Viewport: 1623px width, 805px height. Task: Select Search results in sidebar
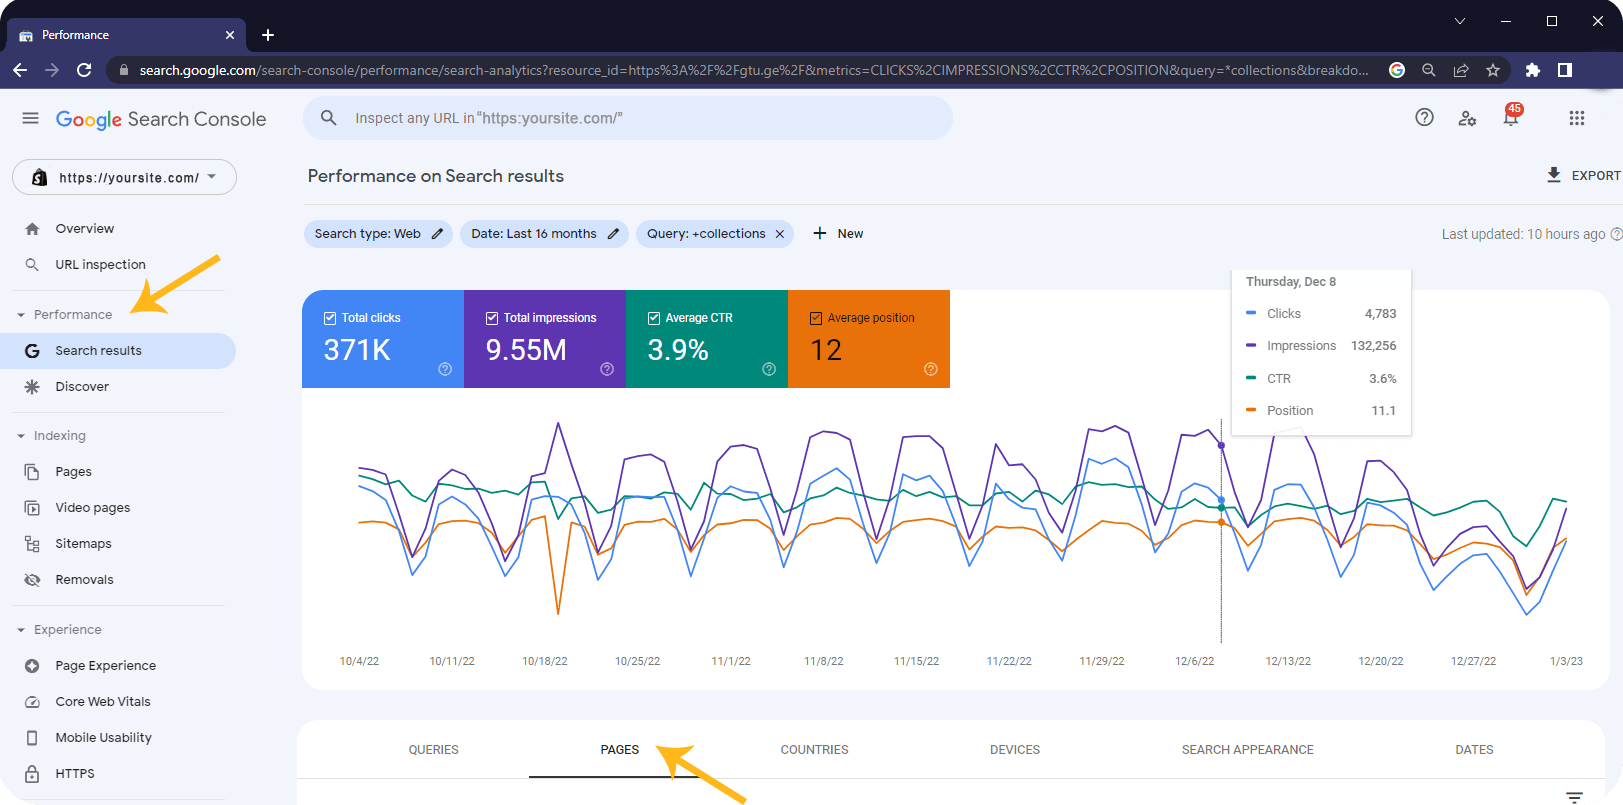(118, 351)
